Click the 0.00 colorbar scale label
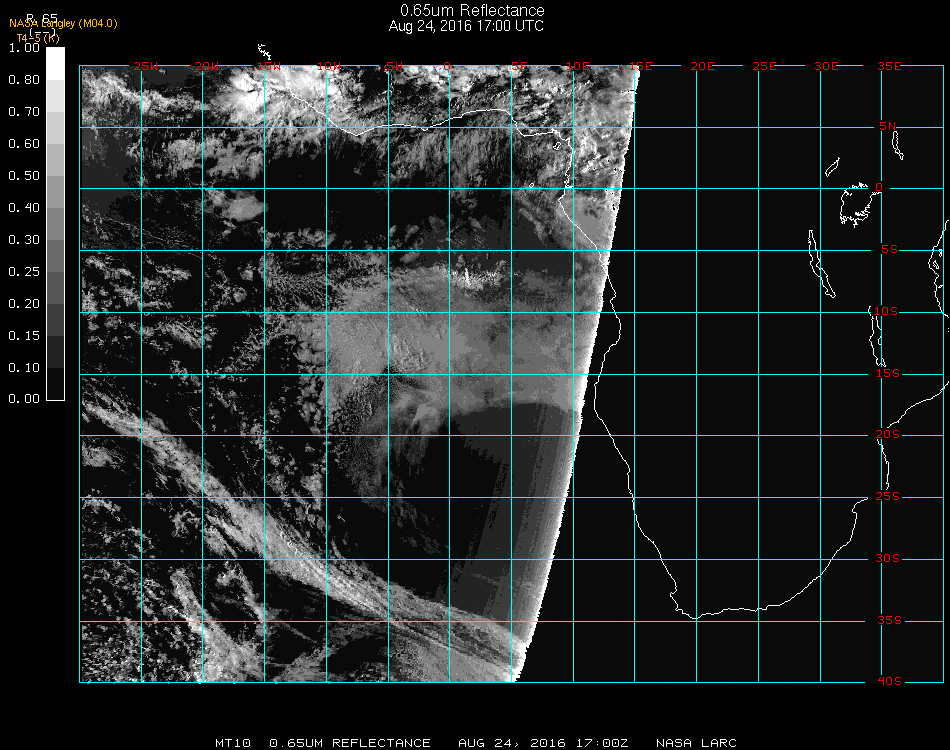This screenshot has height=750, width=950. 23,399
